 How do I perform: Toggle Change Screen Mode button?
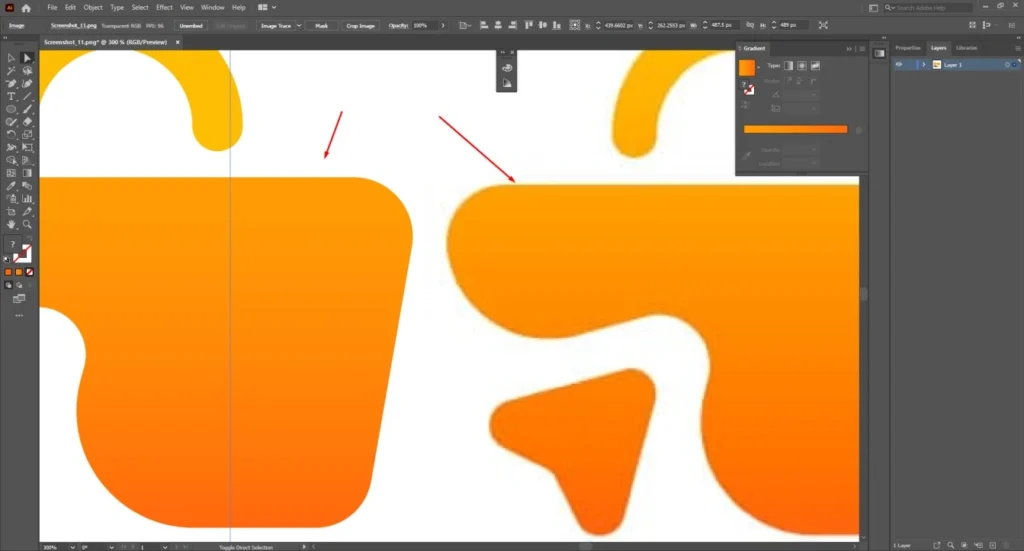19,298
